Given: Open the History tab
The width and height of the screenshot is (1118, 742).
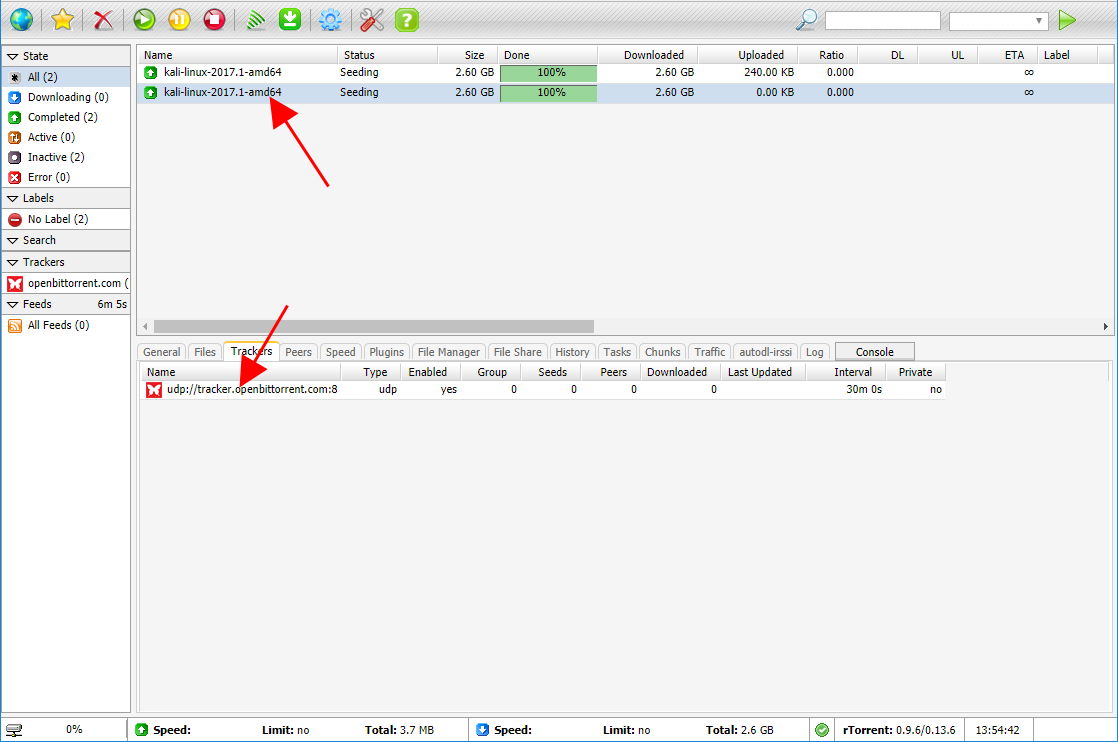Looking at the screenshot, I should coord(572,351).
